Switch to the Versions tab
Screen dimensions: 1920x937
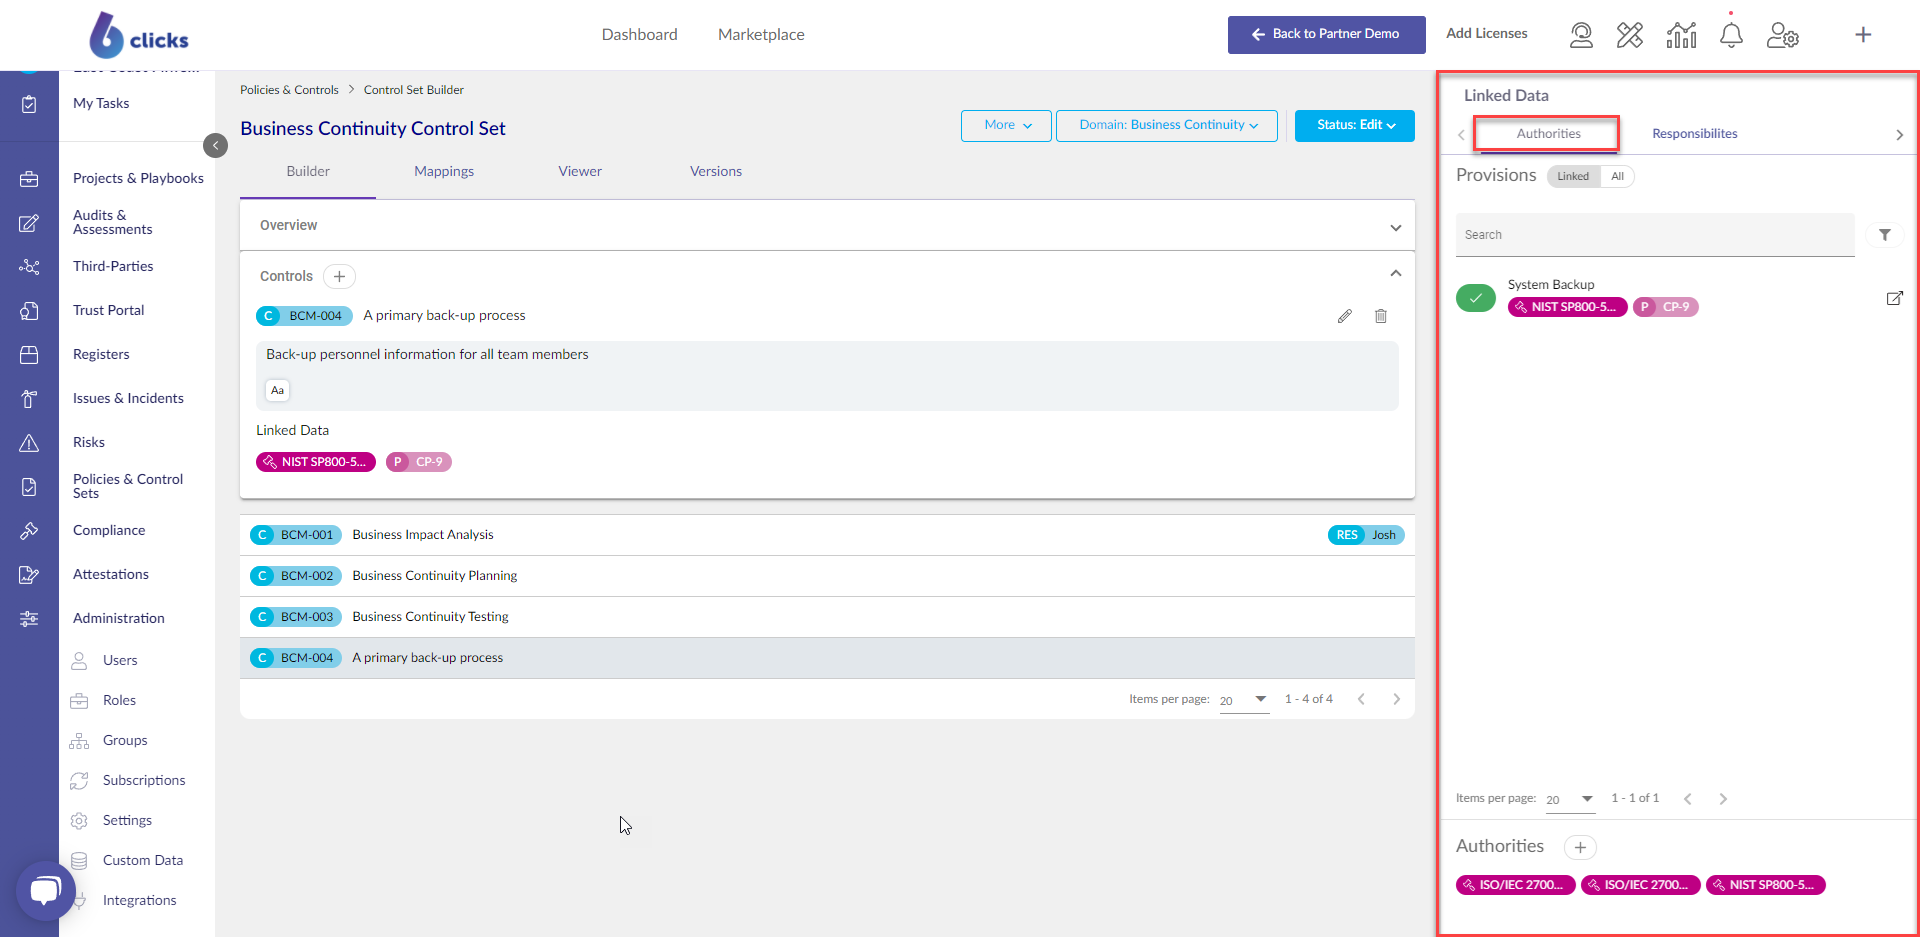tap(716, 172)
